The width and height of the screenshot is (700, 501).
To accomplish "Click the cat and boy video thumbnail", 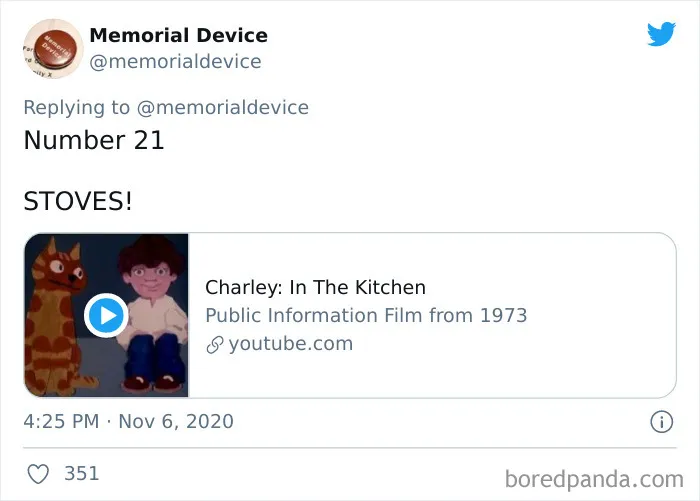I will [x=106, y=315].
